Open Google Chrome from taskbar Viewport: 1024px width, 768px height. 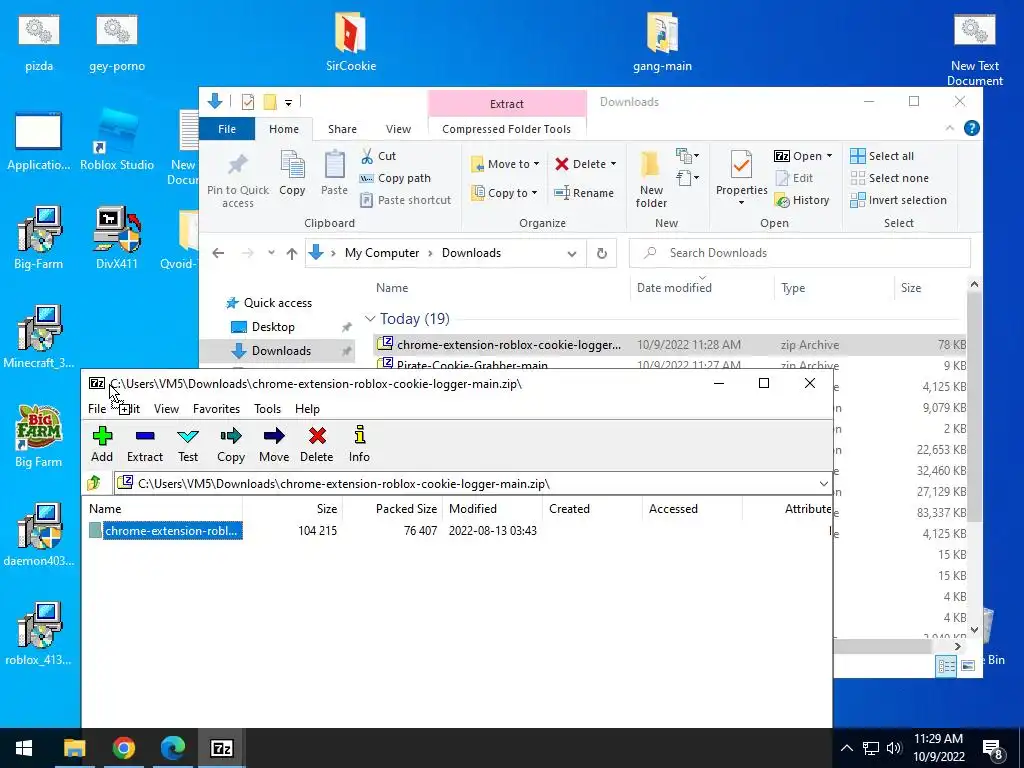pos(123,748)
